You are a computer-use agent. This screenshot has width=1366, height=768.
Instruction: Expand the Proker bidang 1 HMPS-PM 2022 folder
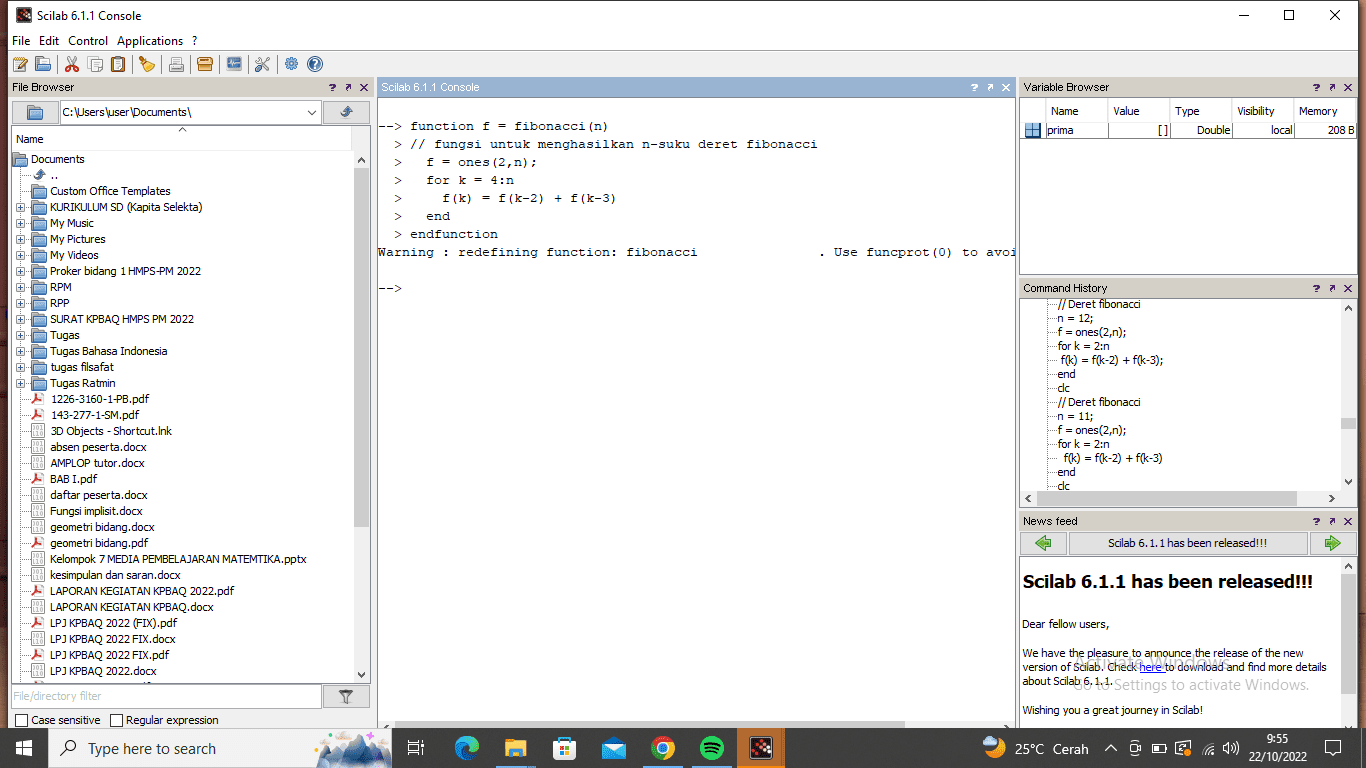pos(20,271)
